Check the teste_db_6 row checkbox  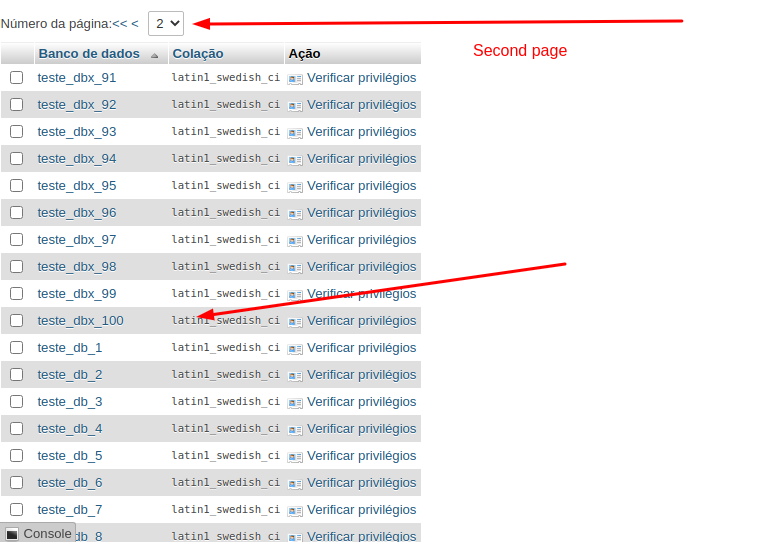16,482
